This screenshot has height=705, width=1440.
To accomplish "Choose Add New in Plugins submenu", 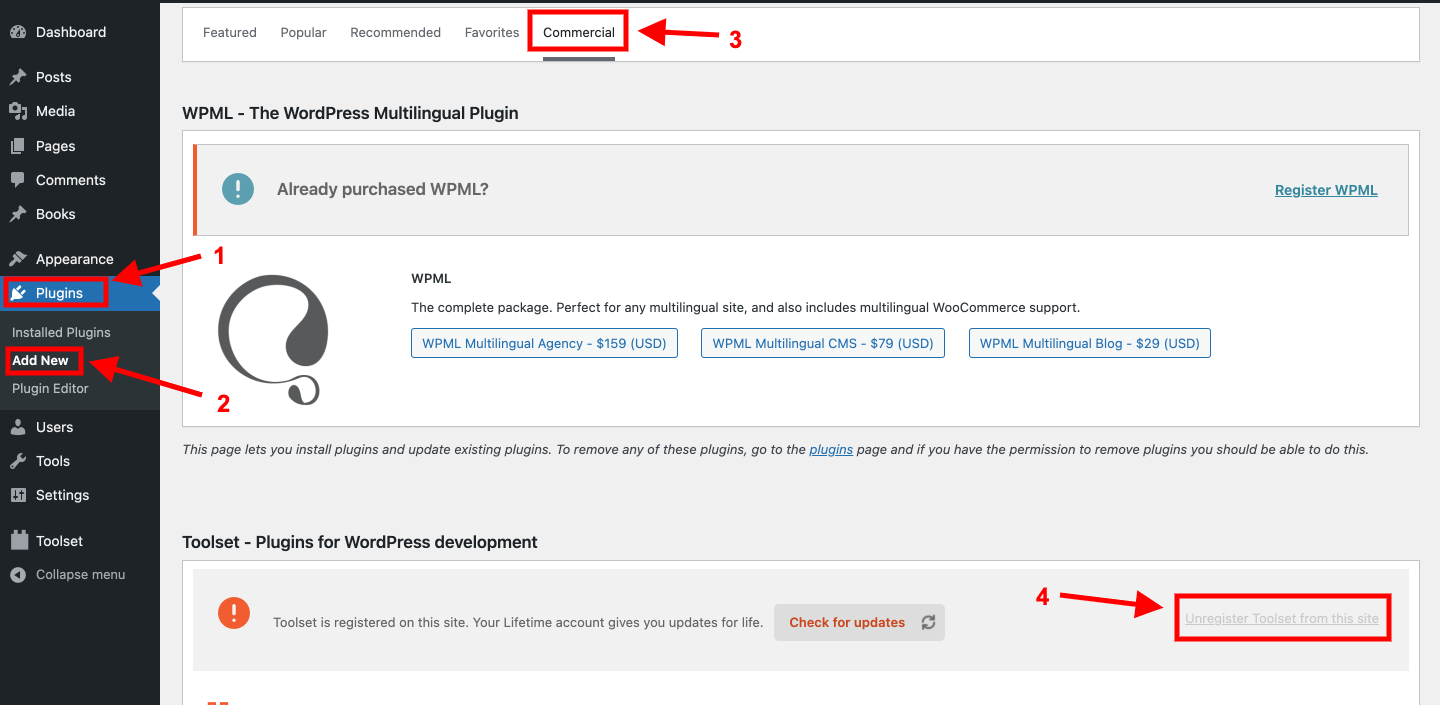I will [41, 360].
